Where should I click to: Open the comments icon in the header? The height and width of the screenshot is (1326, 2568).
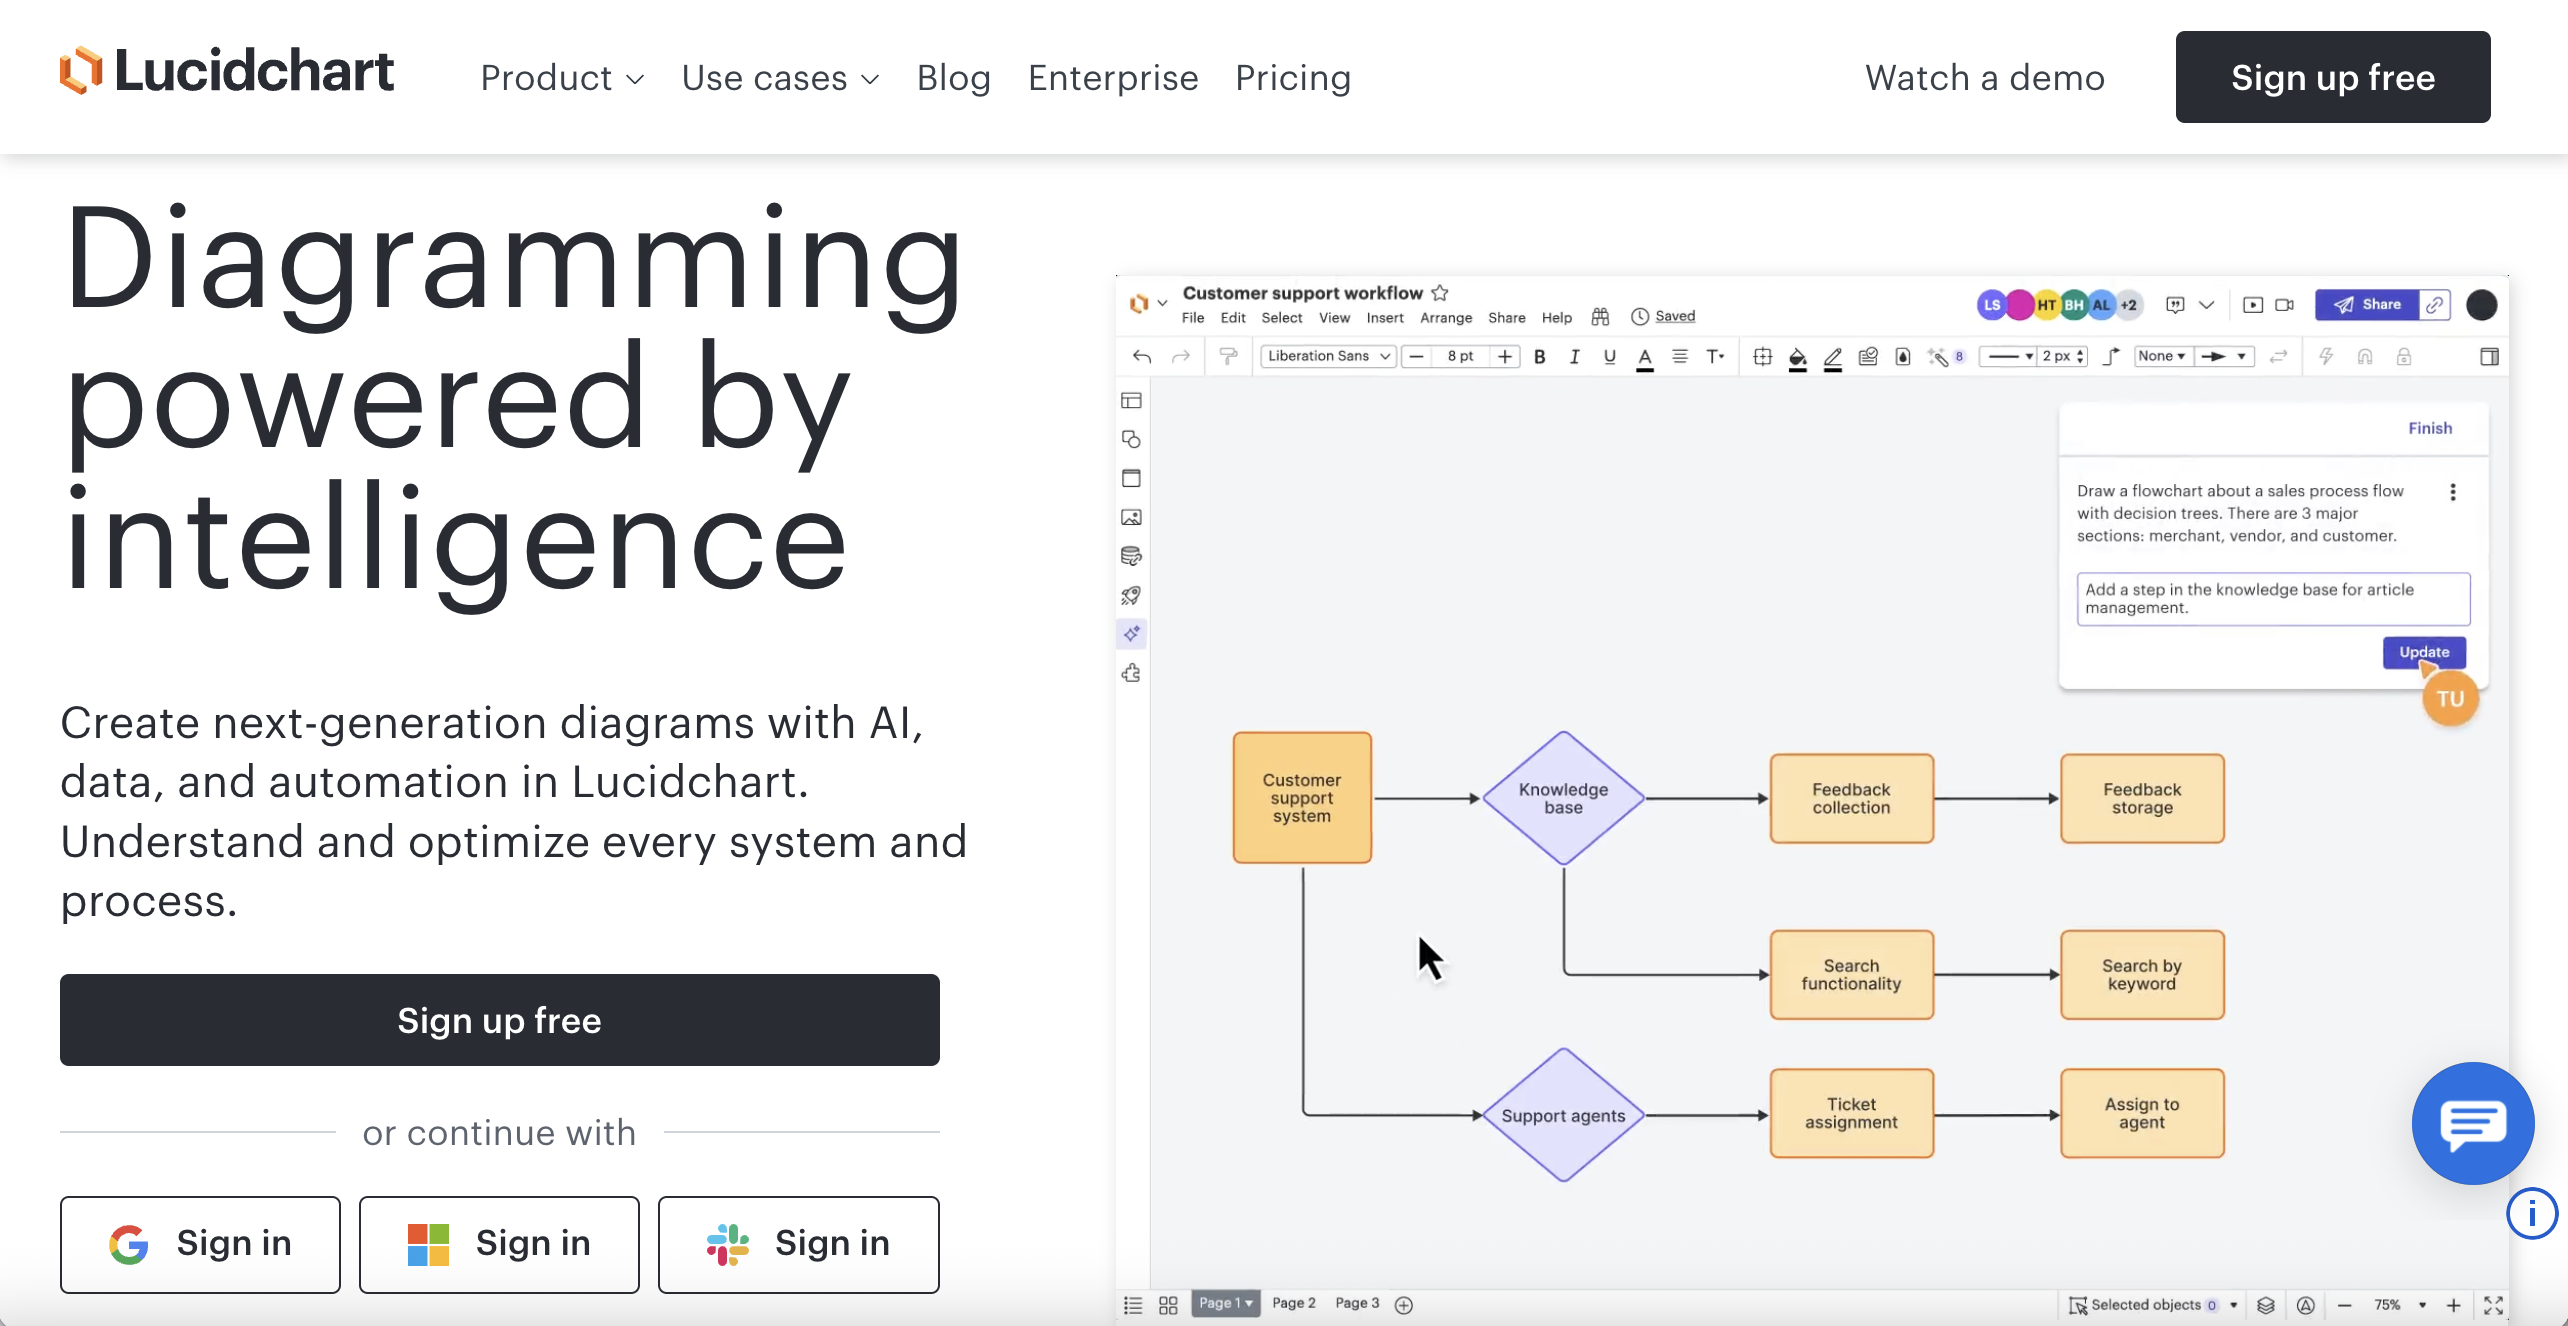2175,305
